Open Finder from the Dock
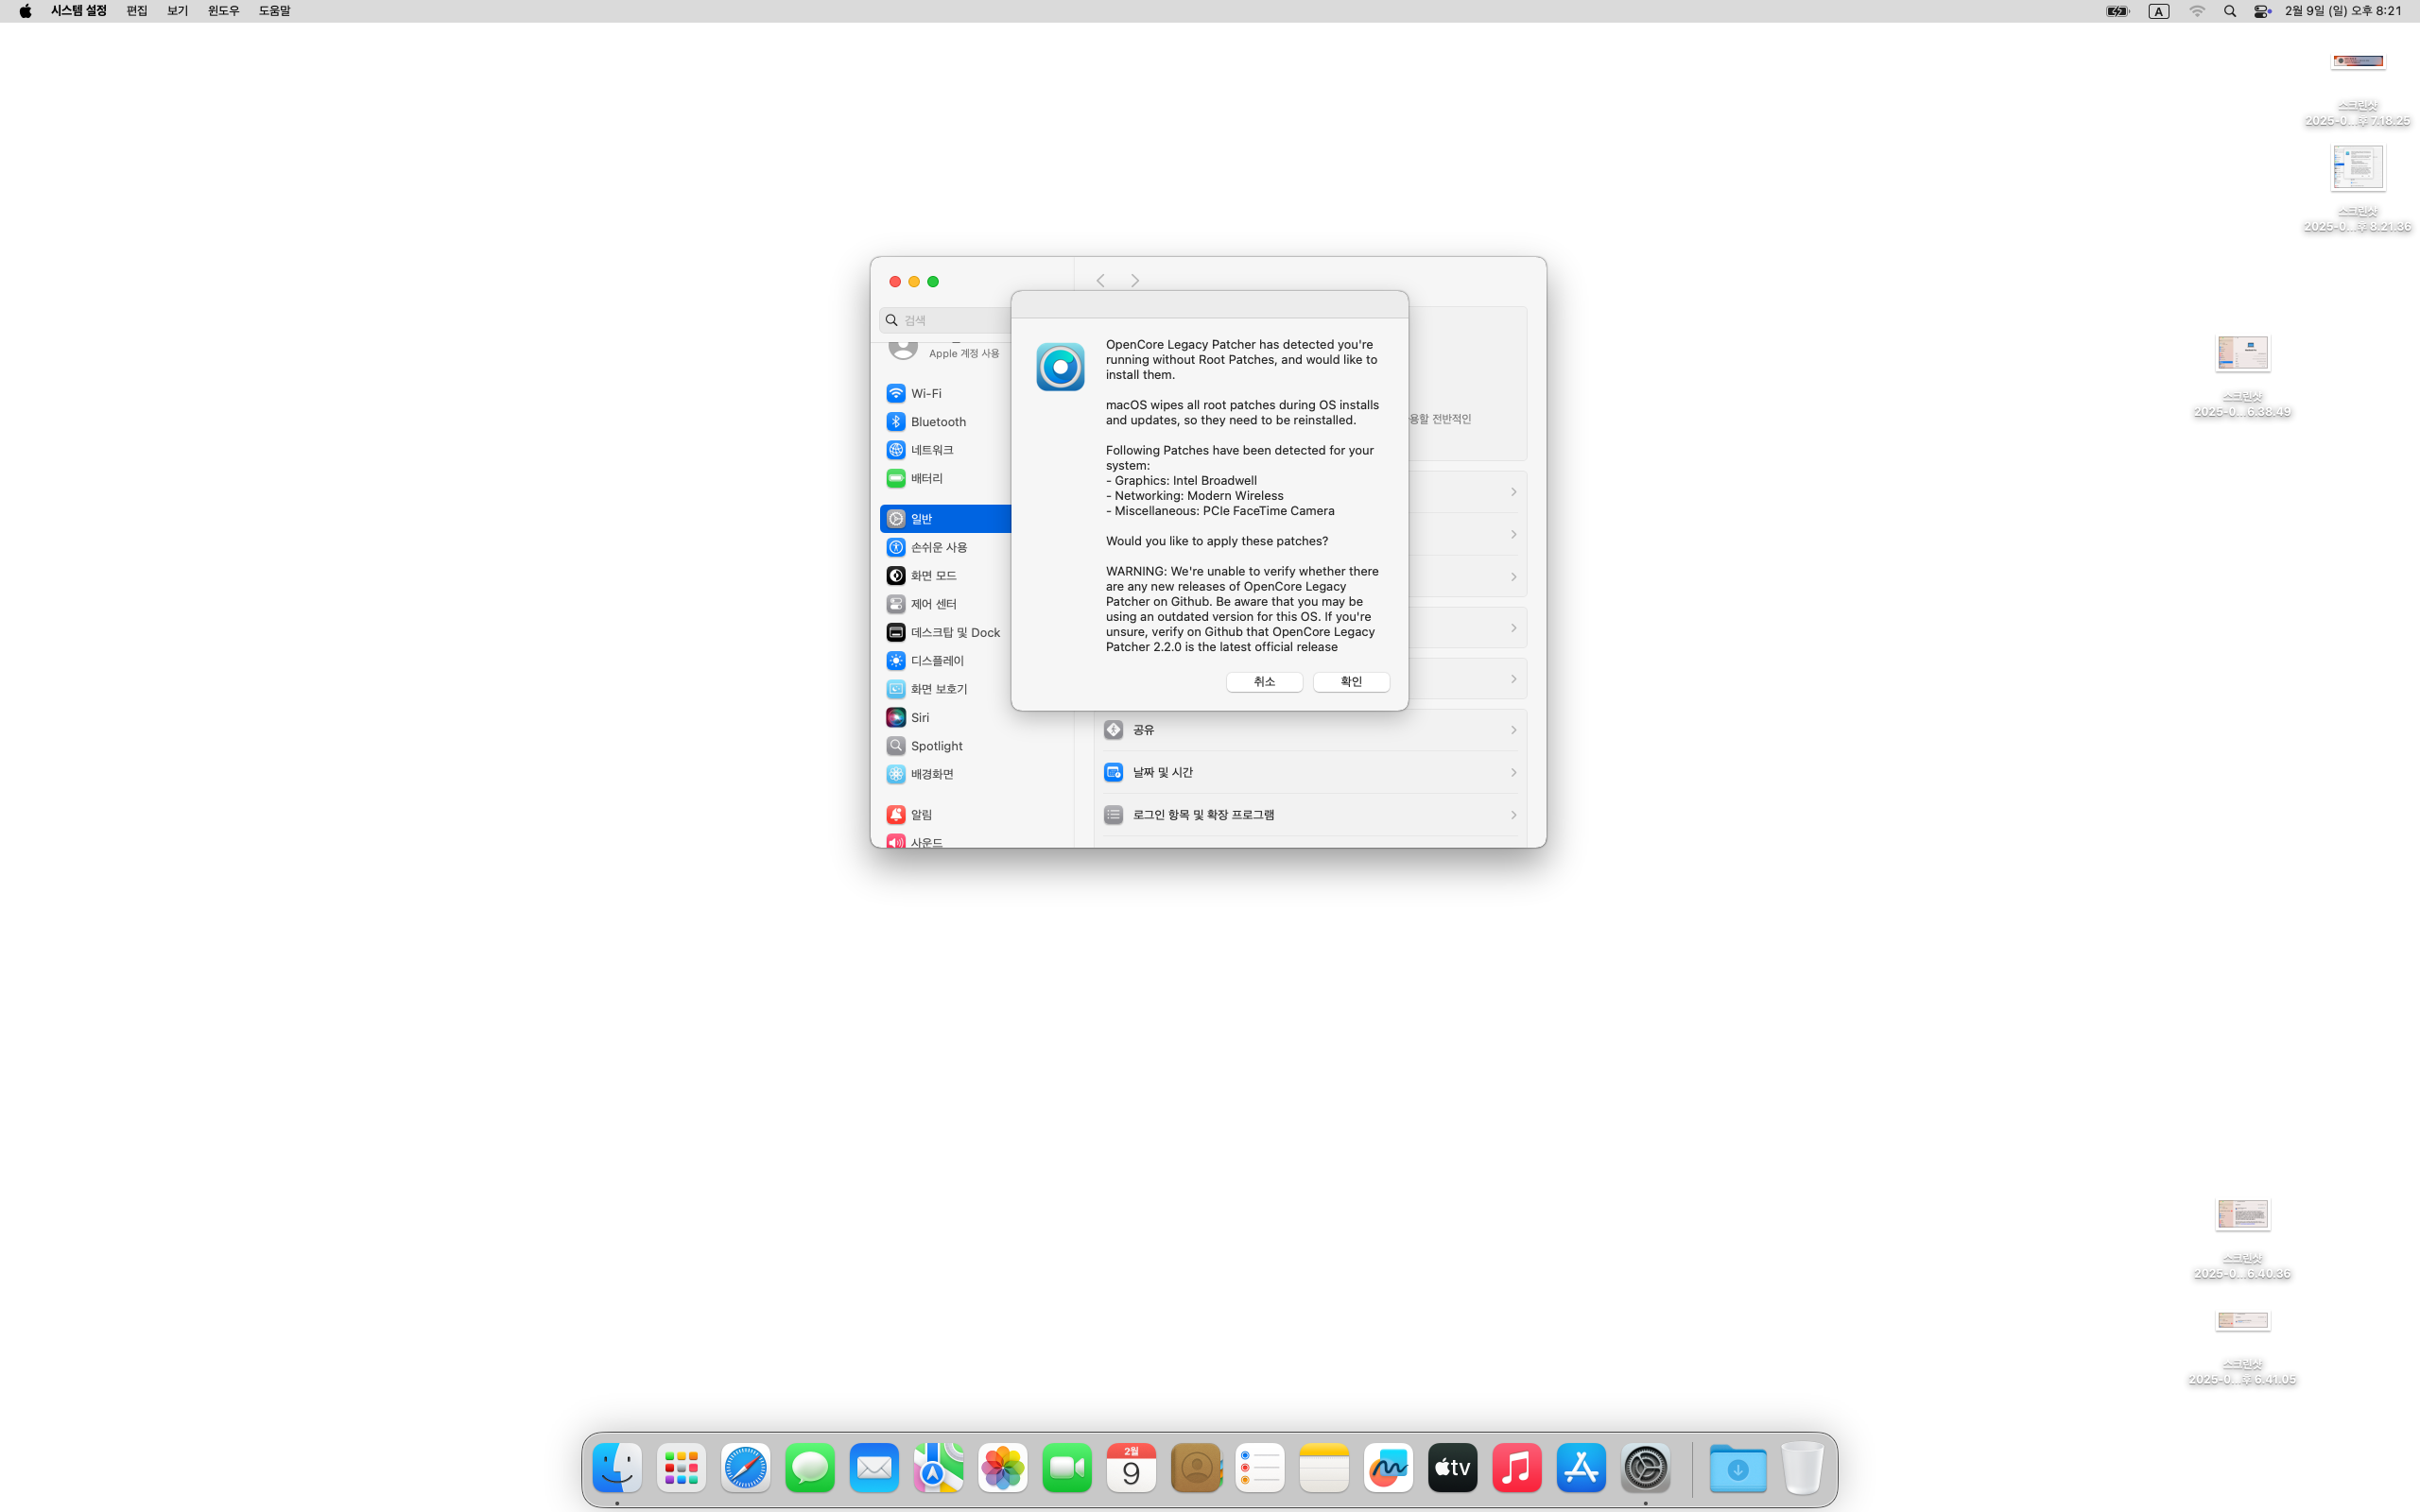 [617, 1467]
